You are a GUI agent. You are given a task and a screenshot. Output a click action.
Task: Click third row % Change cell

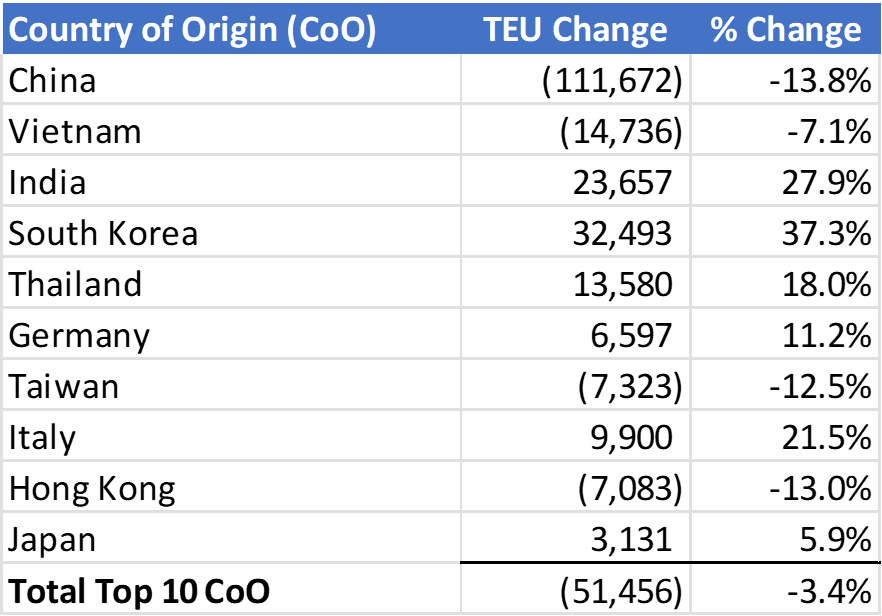(786, 180)
